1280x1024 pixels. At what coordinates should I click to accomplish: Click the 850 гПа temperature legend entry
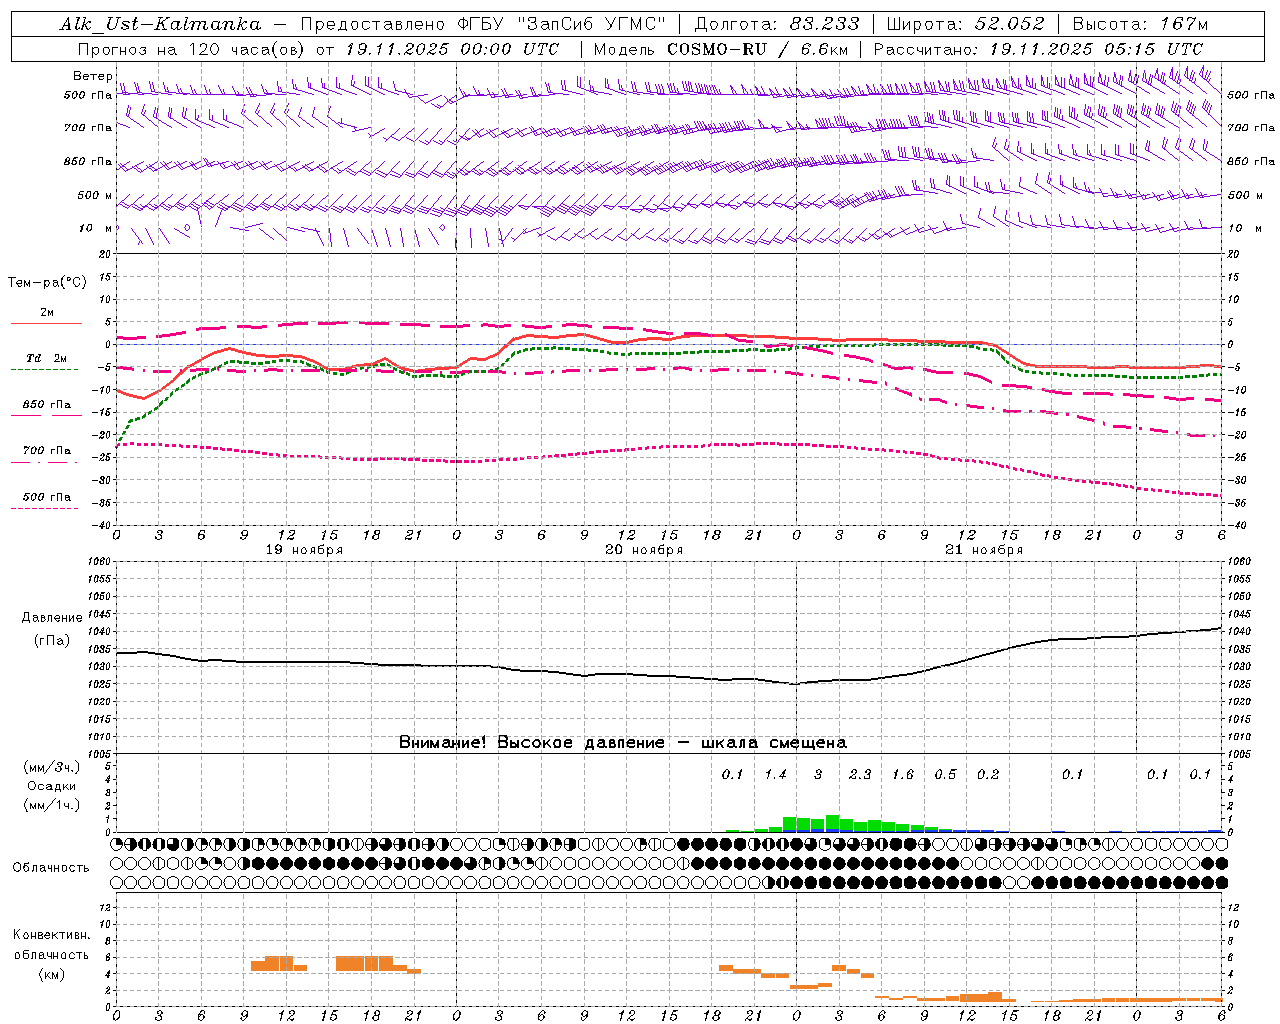click(x=47, y=405)
